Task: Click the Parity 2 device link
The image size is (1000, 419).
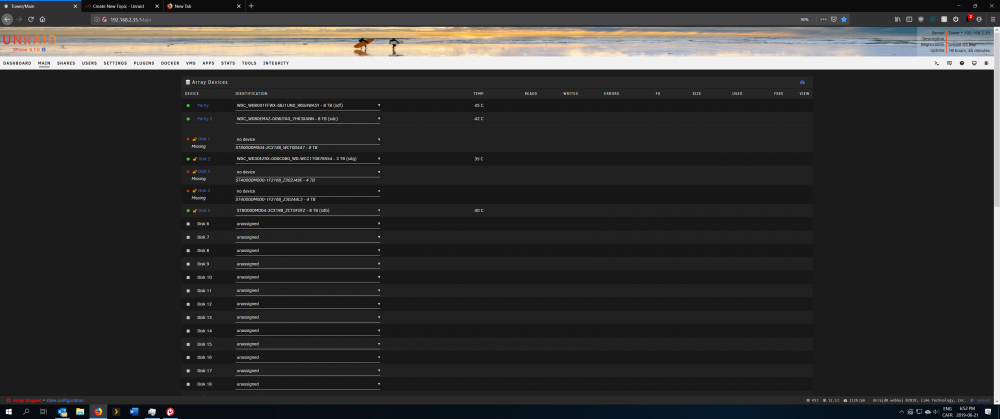Action: tap(204, 119)
